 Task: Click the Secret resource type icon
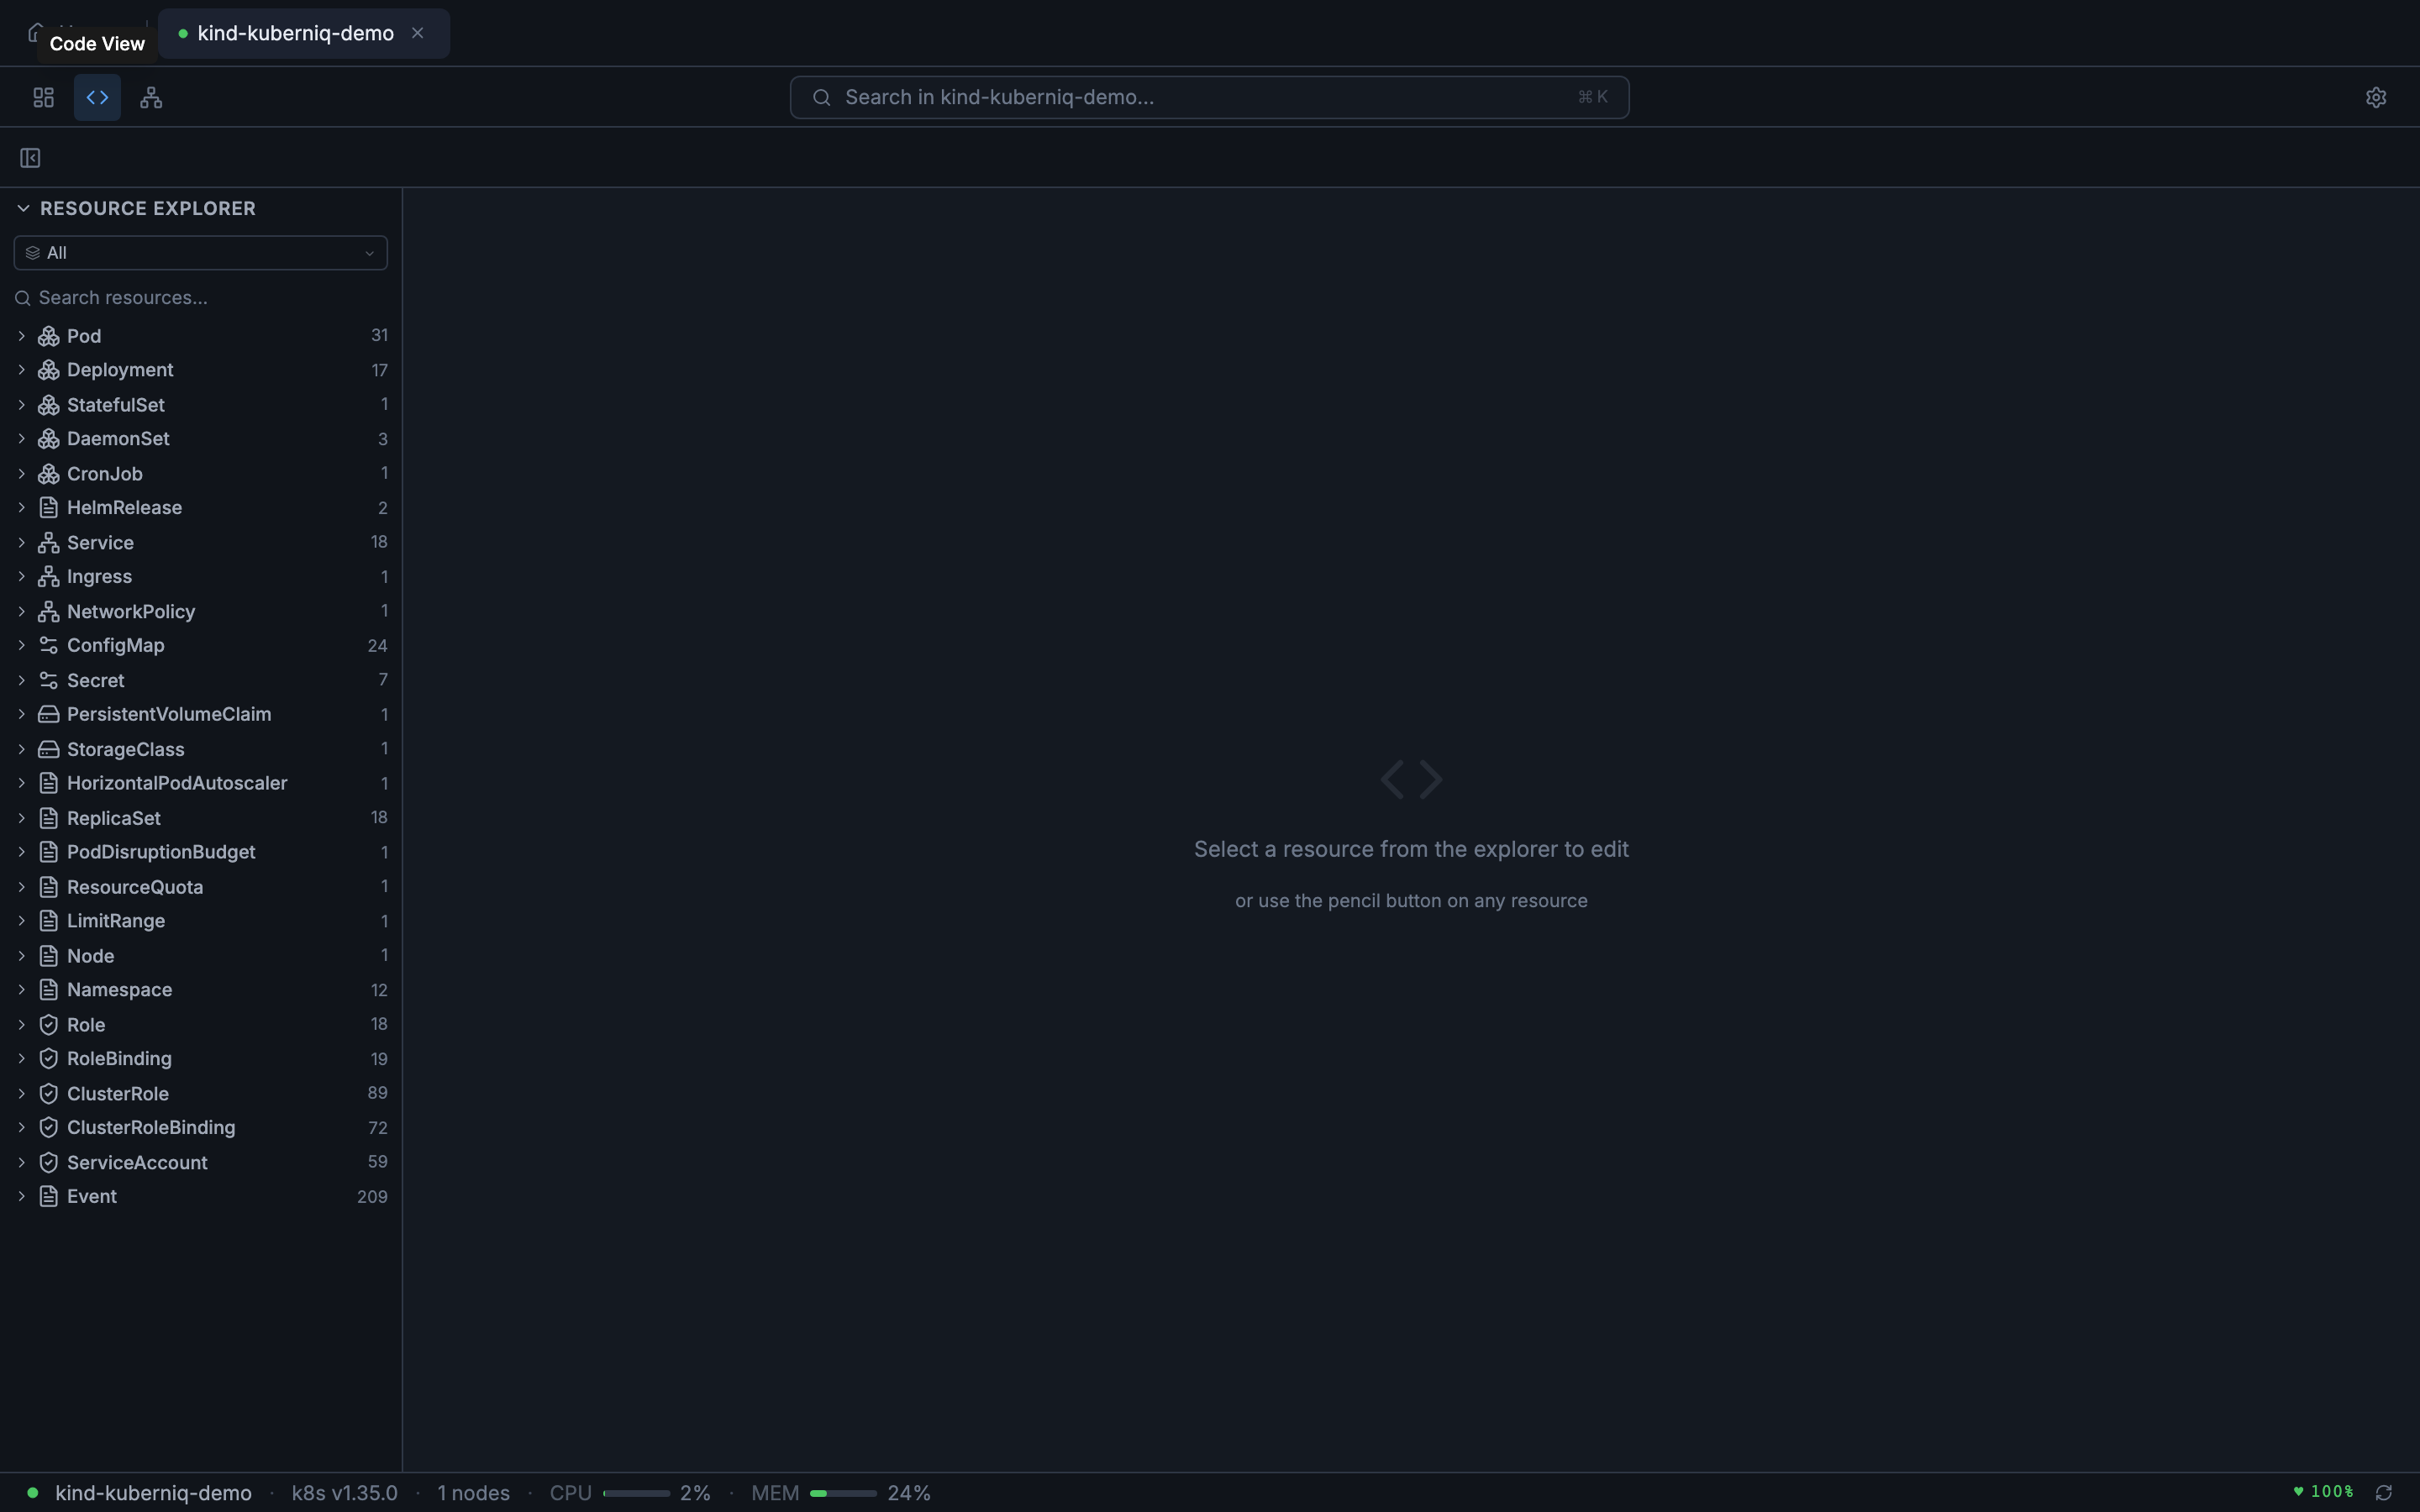[x=48, y=680]
